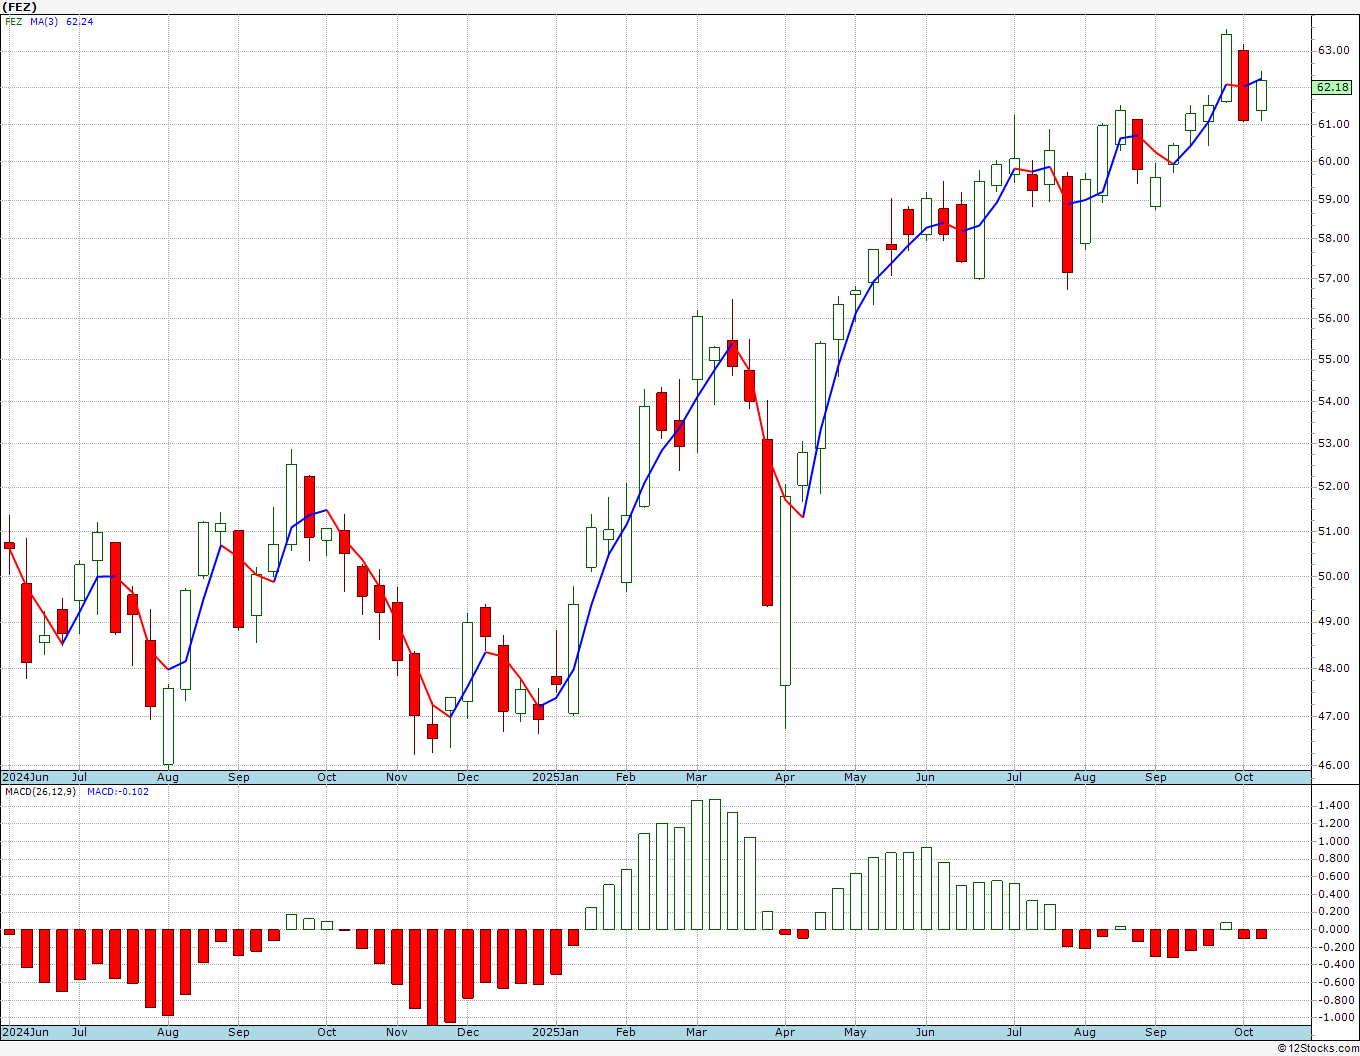
Task: Select the 52.00 price axis label
Action: (x=1332, y=487)
